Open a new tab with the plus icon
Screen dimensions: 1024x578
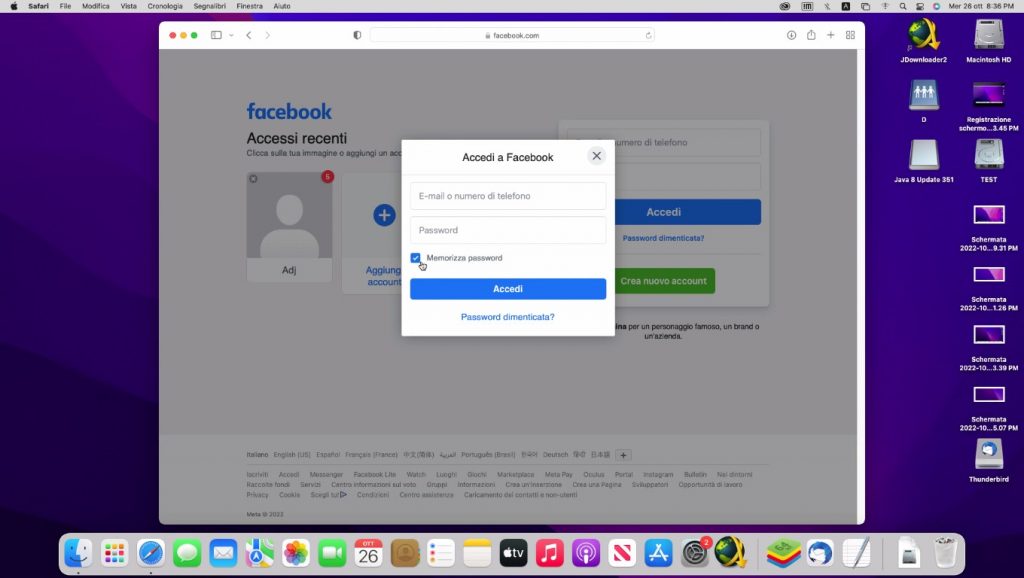point(831,34)
